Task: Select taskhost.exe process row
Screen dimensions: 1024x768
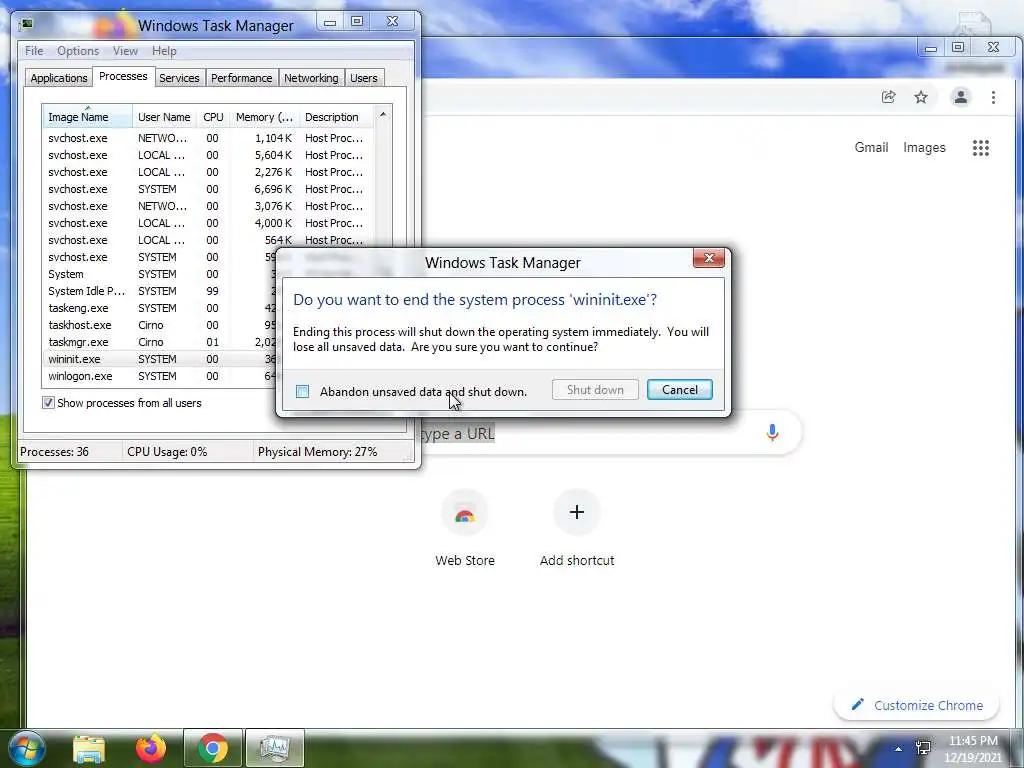Action: click(160, 325)
